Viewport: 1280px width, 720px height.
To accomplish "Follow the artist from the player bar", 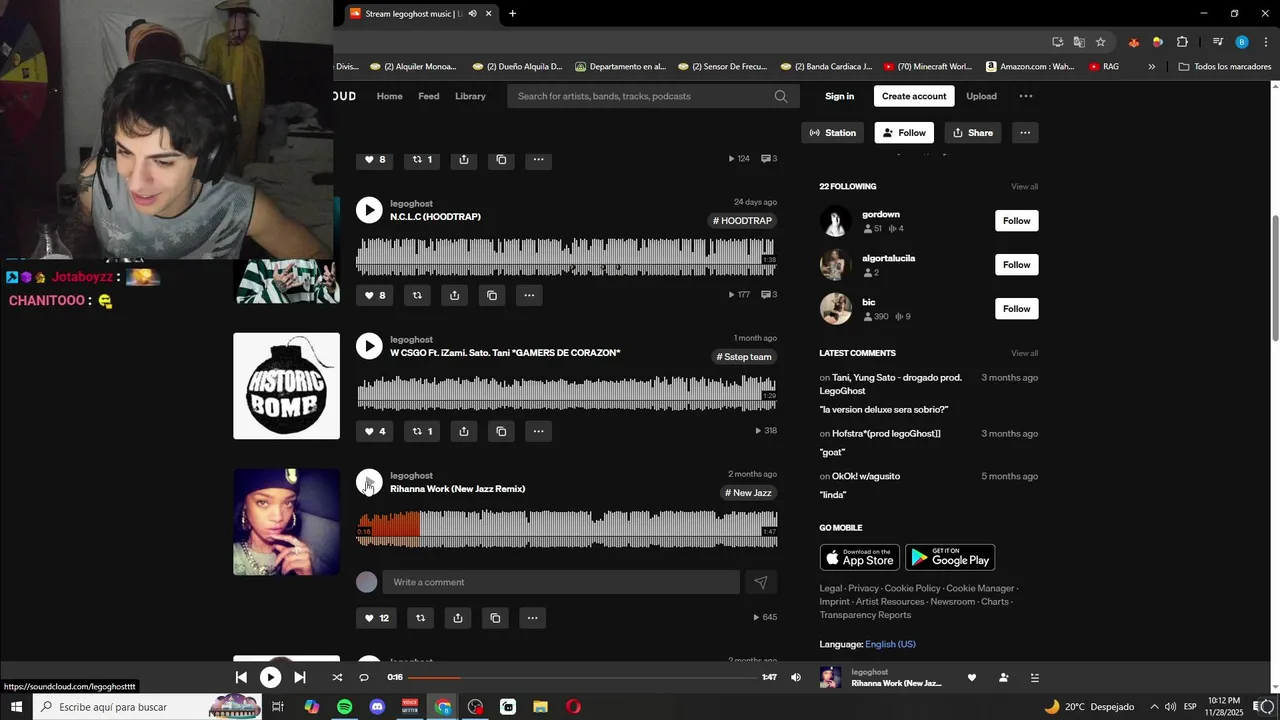I will [1003, 677].
